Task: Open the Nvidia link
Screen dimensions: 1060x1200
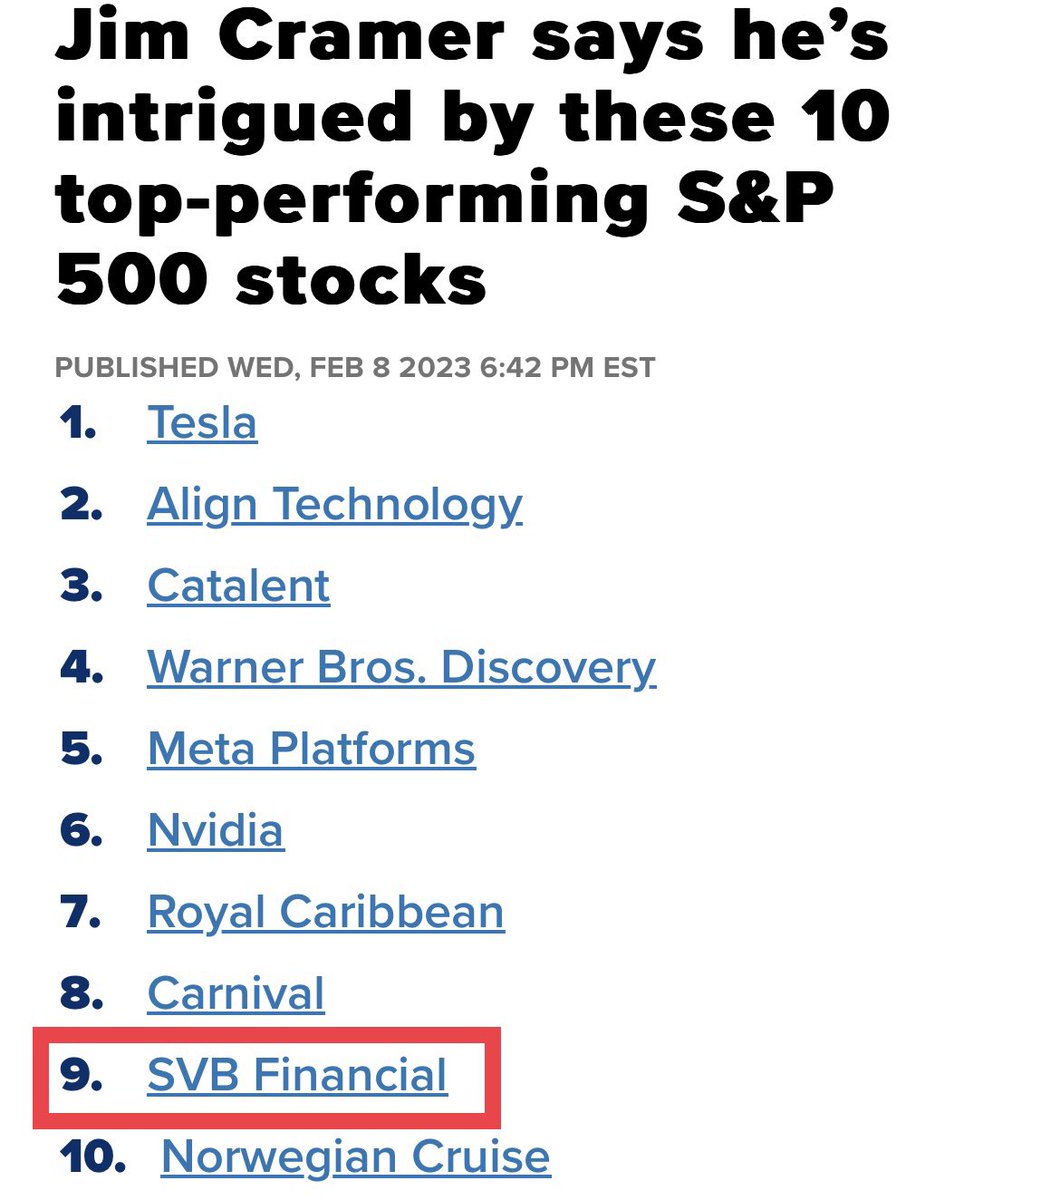Action: [x=216, y=831]
